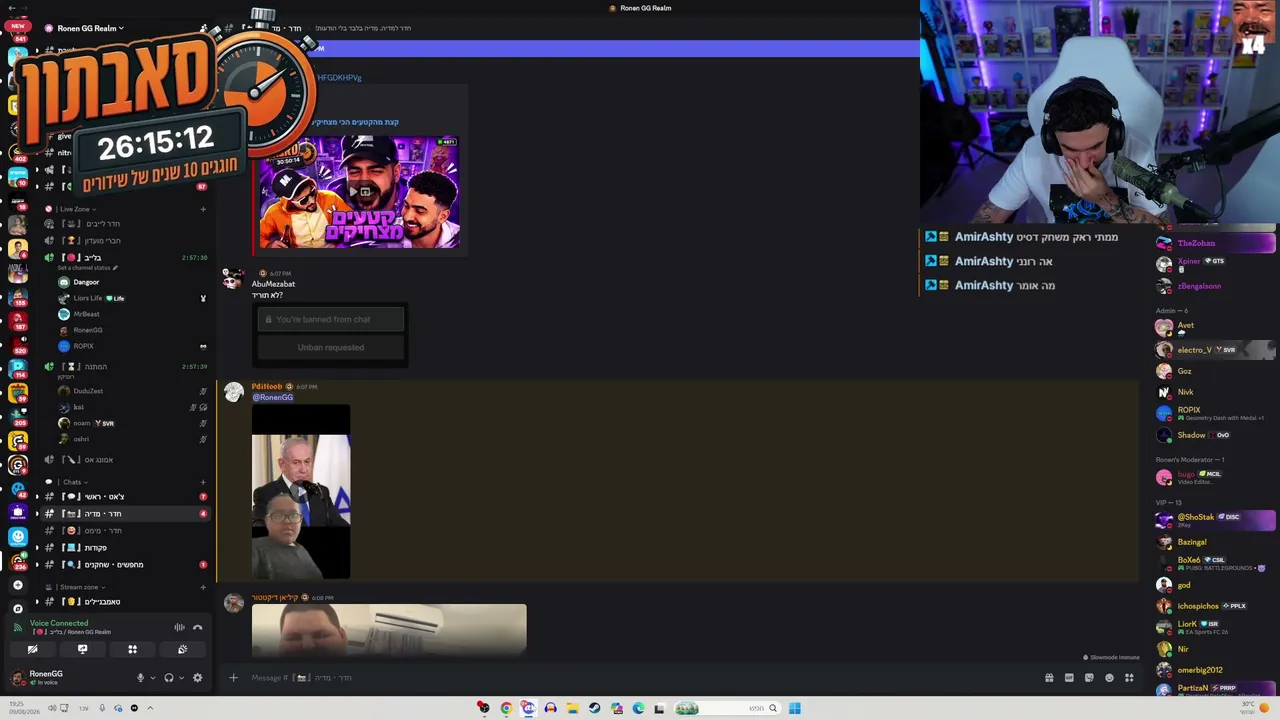Open the HFGDKHPVg link
Viewport: 1280px width, 720px height.
[x=339, y=78]
